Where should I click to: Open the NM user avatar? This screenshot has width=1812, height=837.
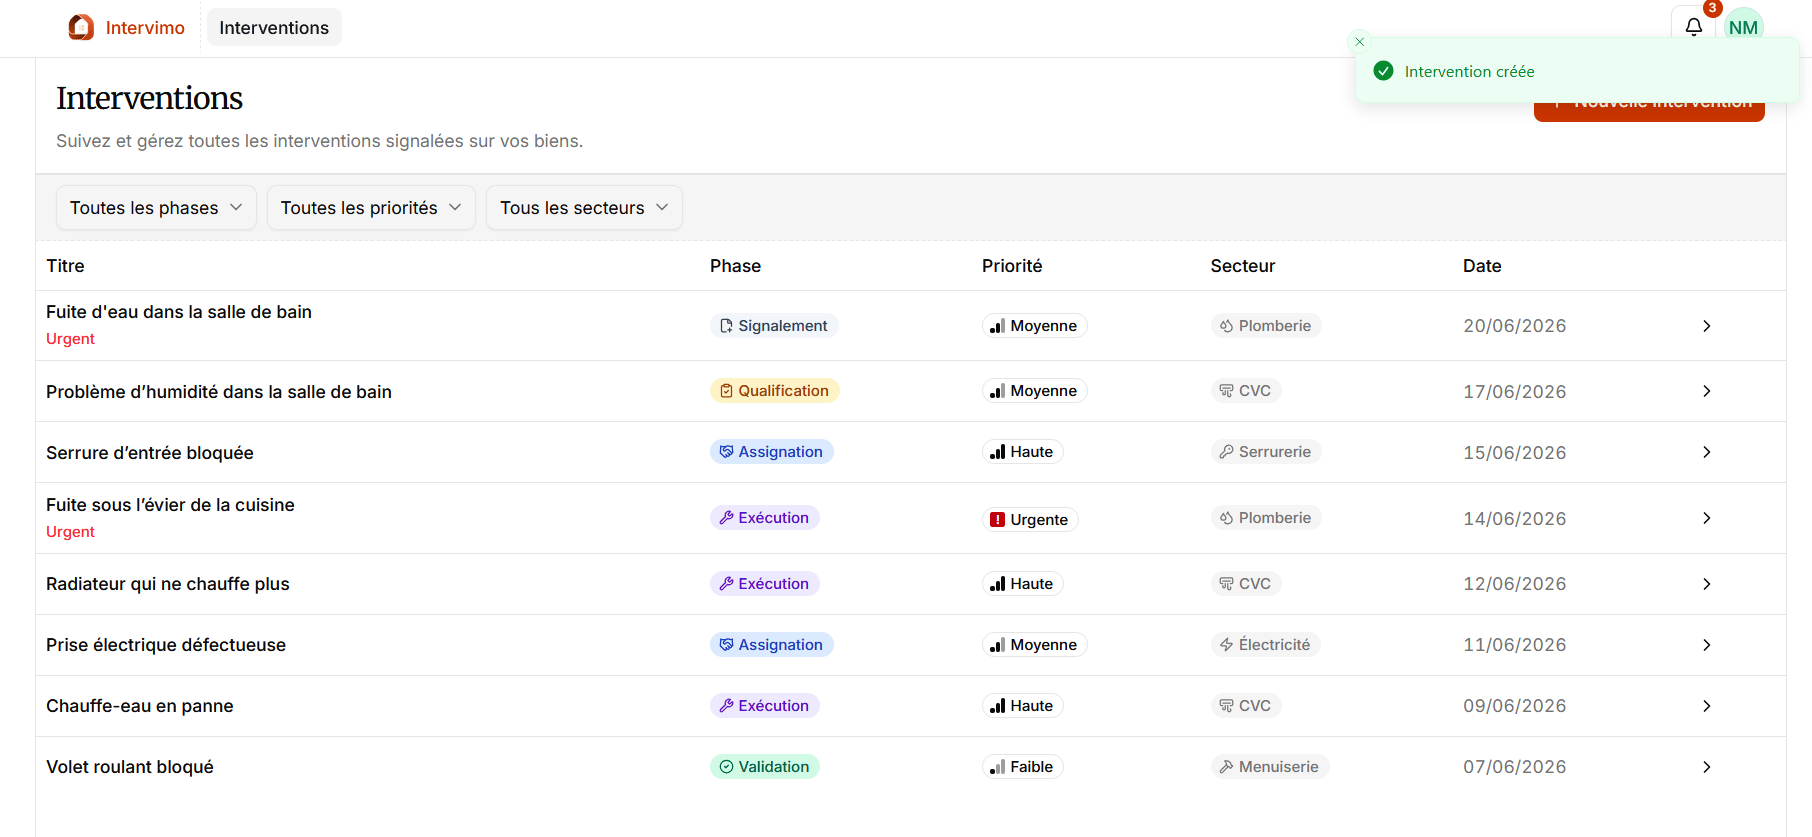coord(1743,27)
